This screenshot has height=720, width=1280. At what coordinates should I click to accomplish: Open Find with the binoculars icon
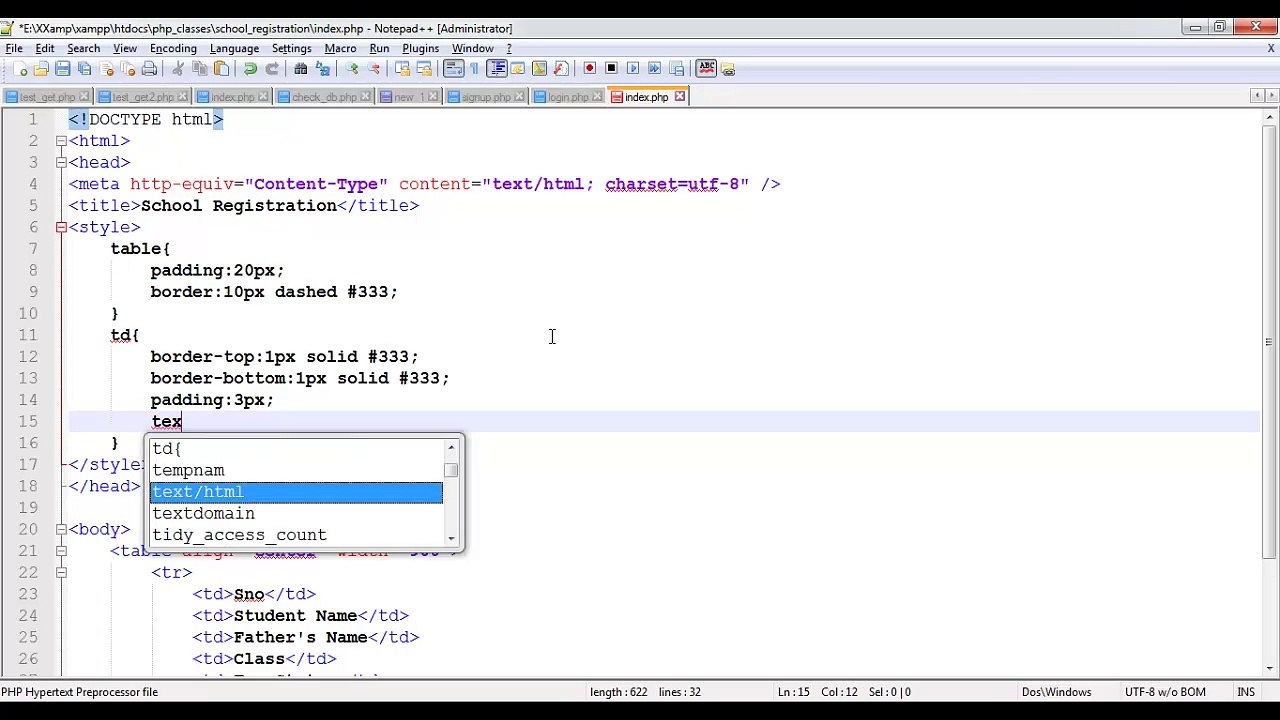point(301,69)
